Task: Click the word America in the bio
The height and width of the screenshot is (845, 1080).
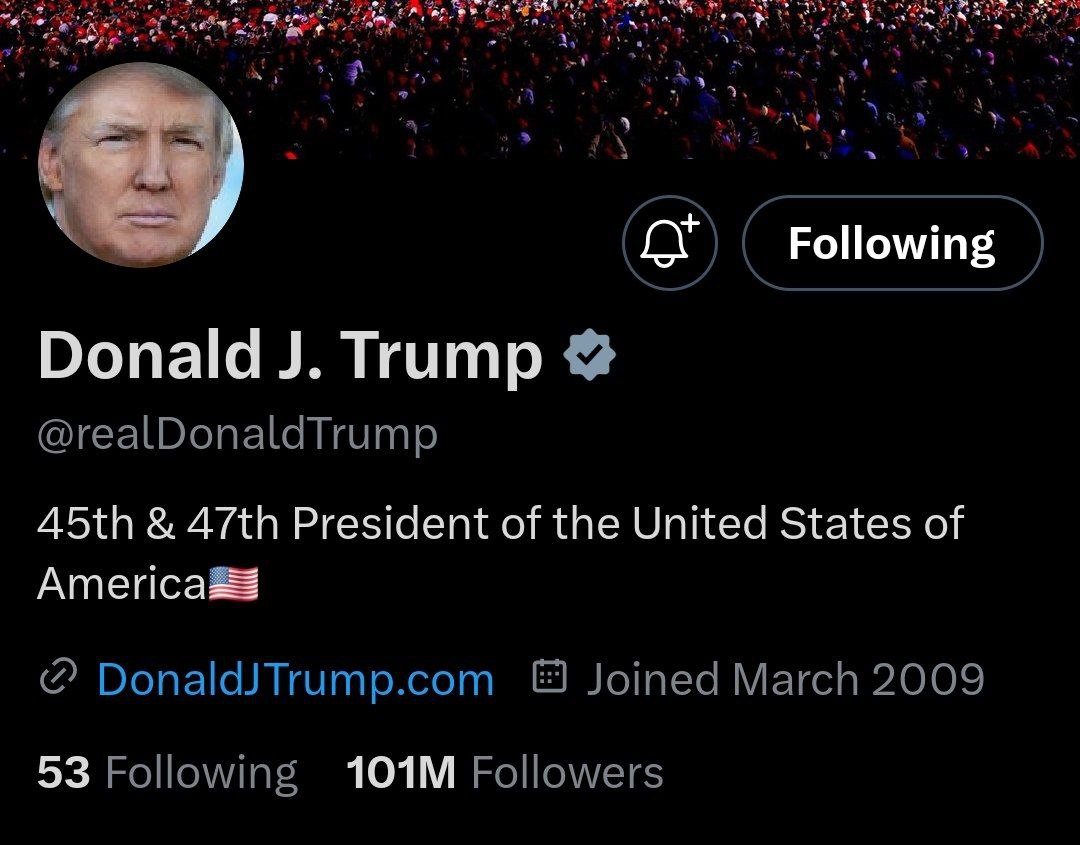Action: [x=122, y=584]
